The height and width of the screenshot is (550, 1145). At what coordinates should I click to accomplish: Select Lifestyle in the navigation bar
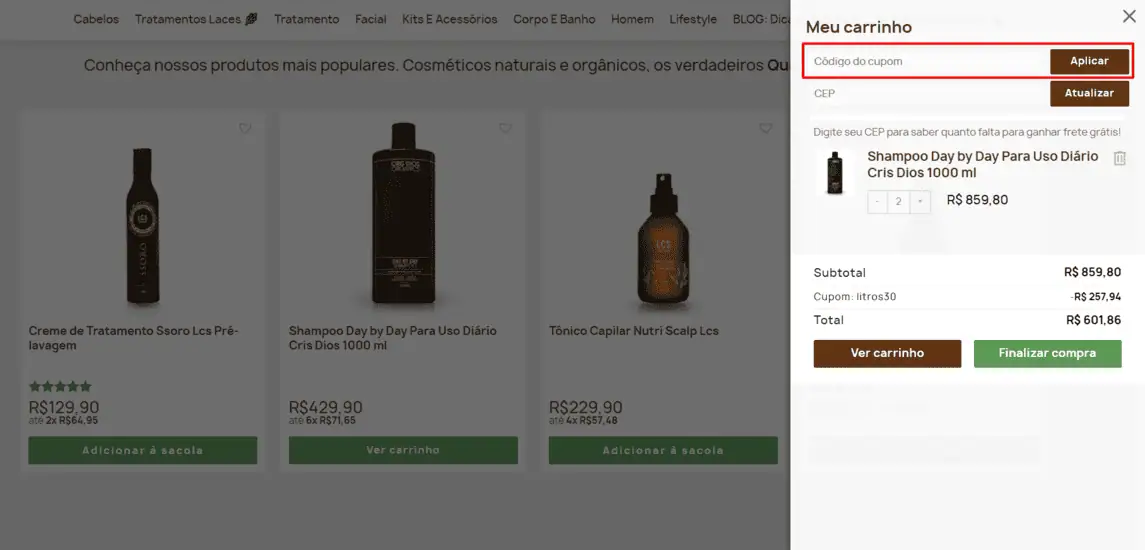click(x=693, y=20)
